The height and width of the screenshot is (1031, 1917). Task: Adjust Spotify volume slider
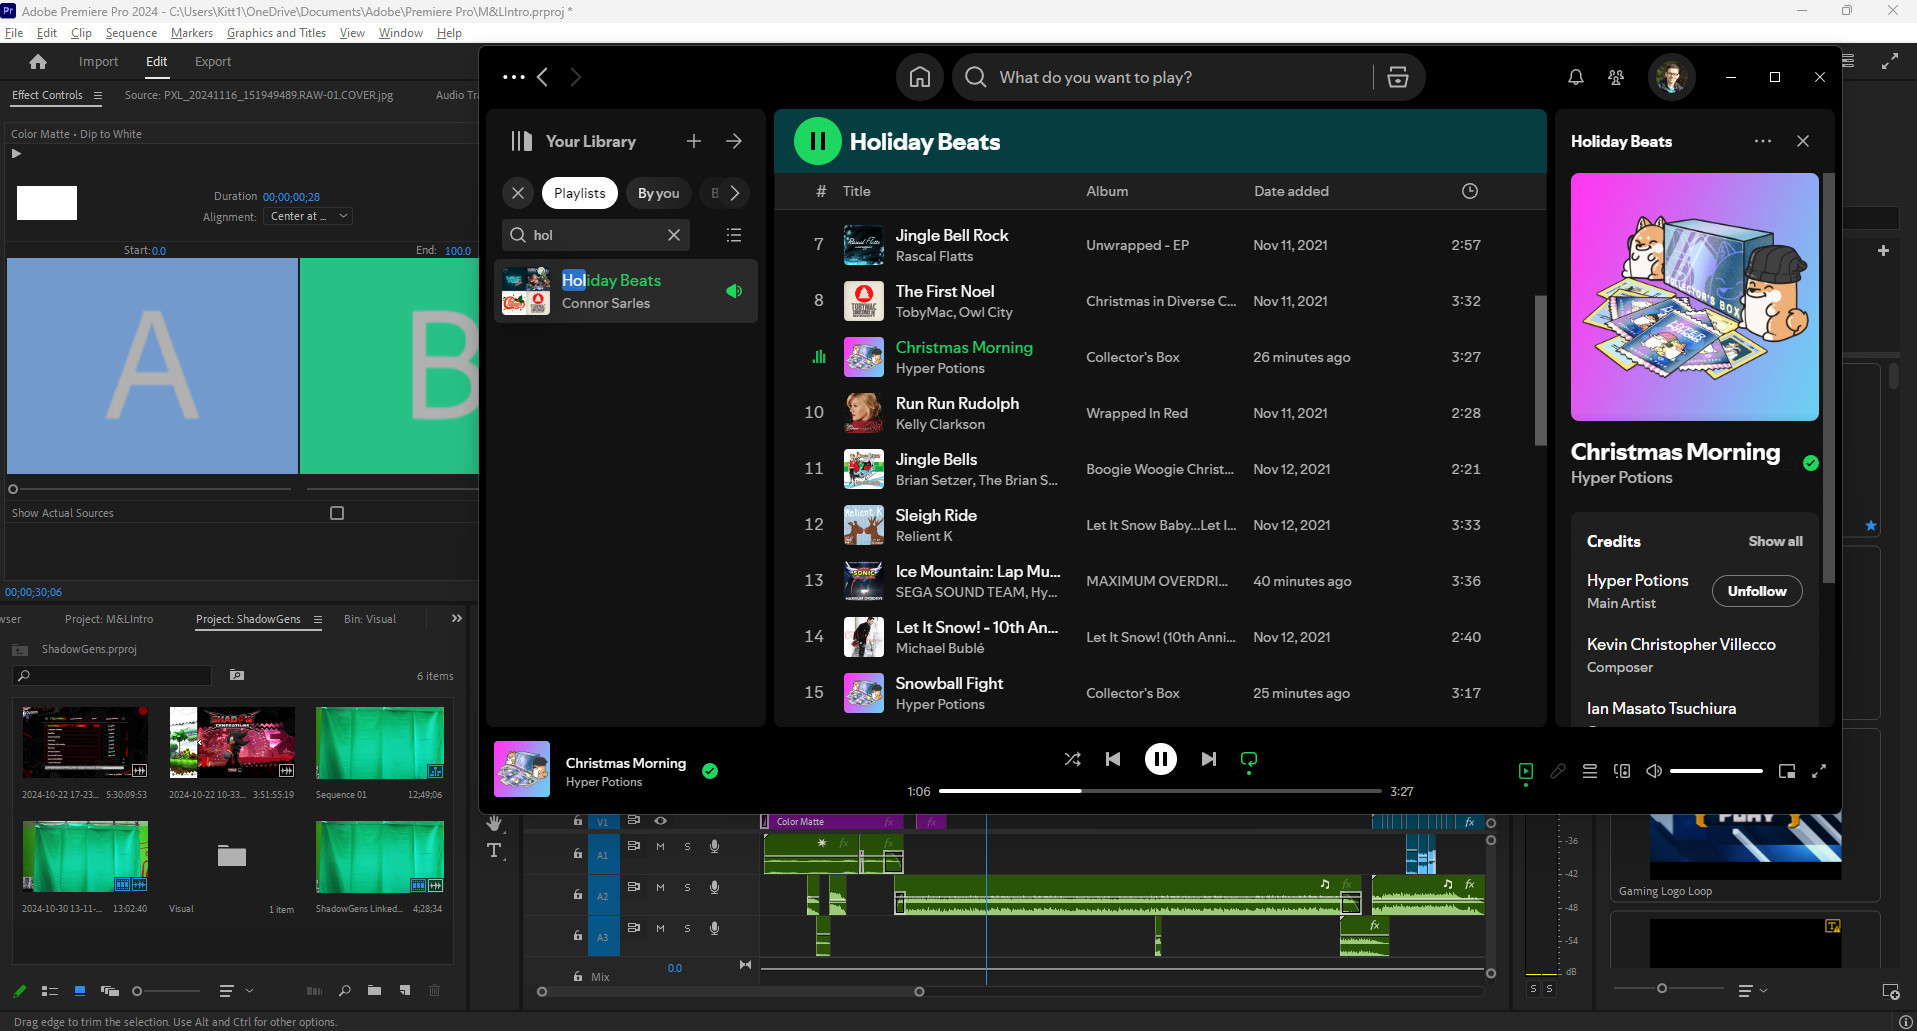click(x=1716, y=771)
